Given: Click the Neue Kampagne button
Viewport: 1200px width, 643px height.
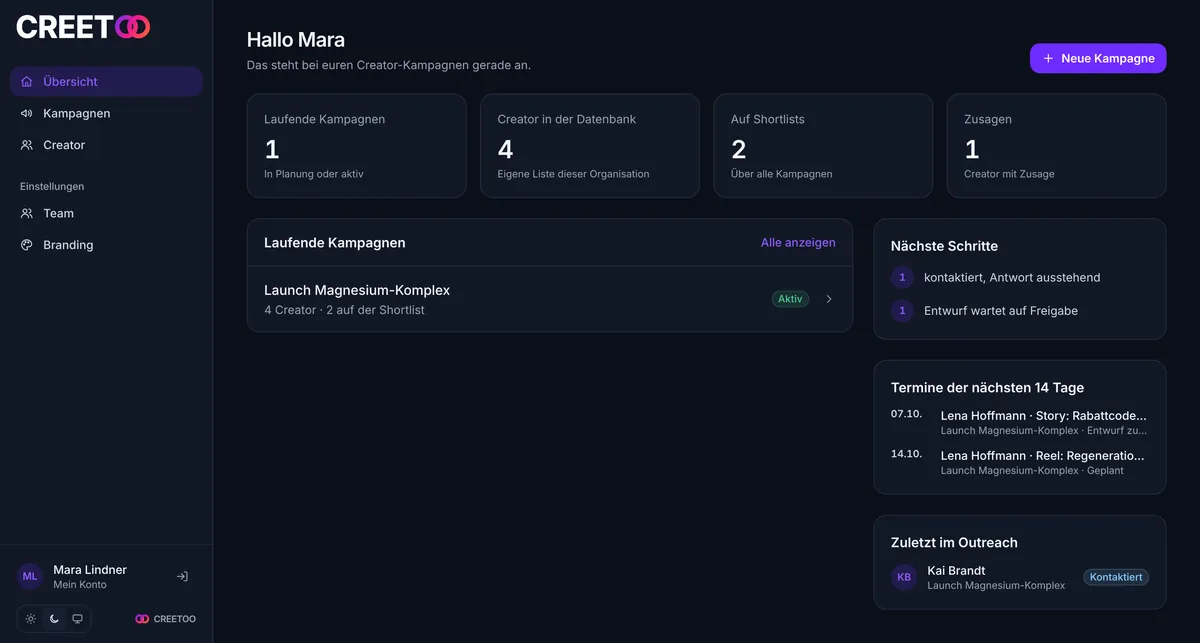Looking at the screenshot, I should (x=1098, y=58).
